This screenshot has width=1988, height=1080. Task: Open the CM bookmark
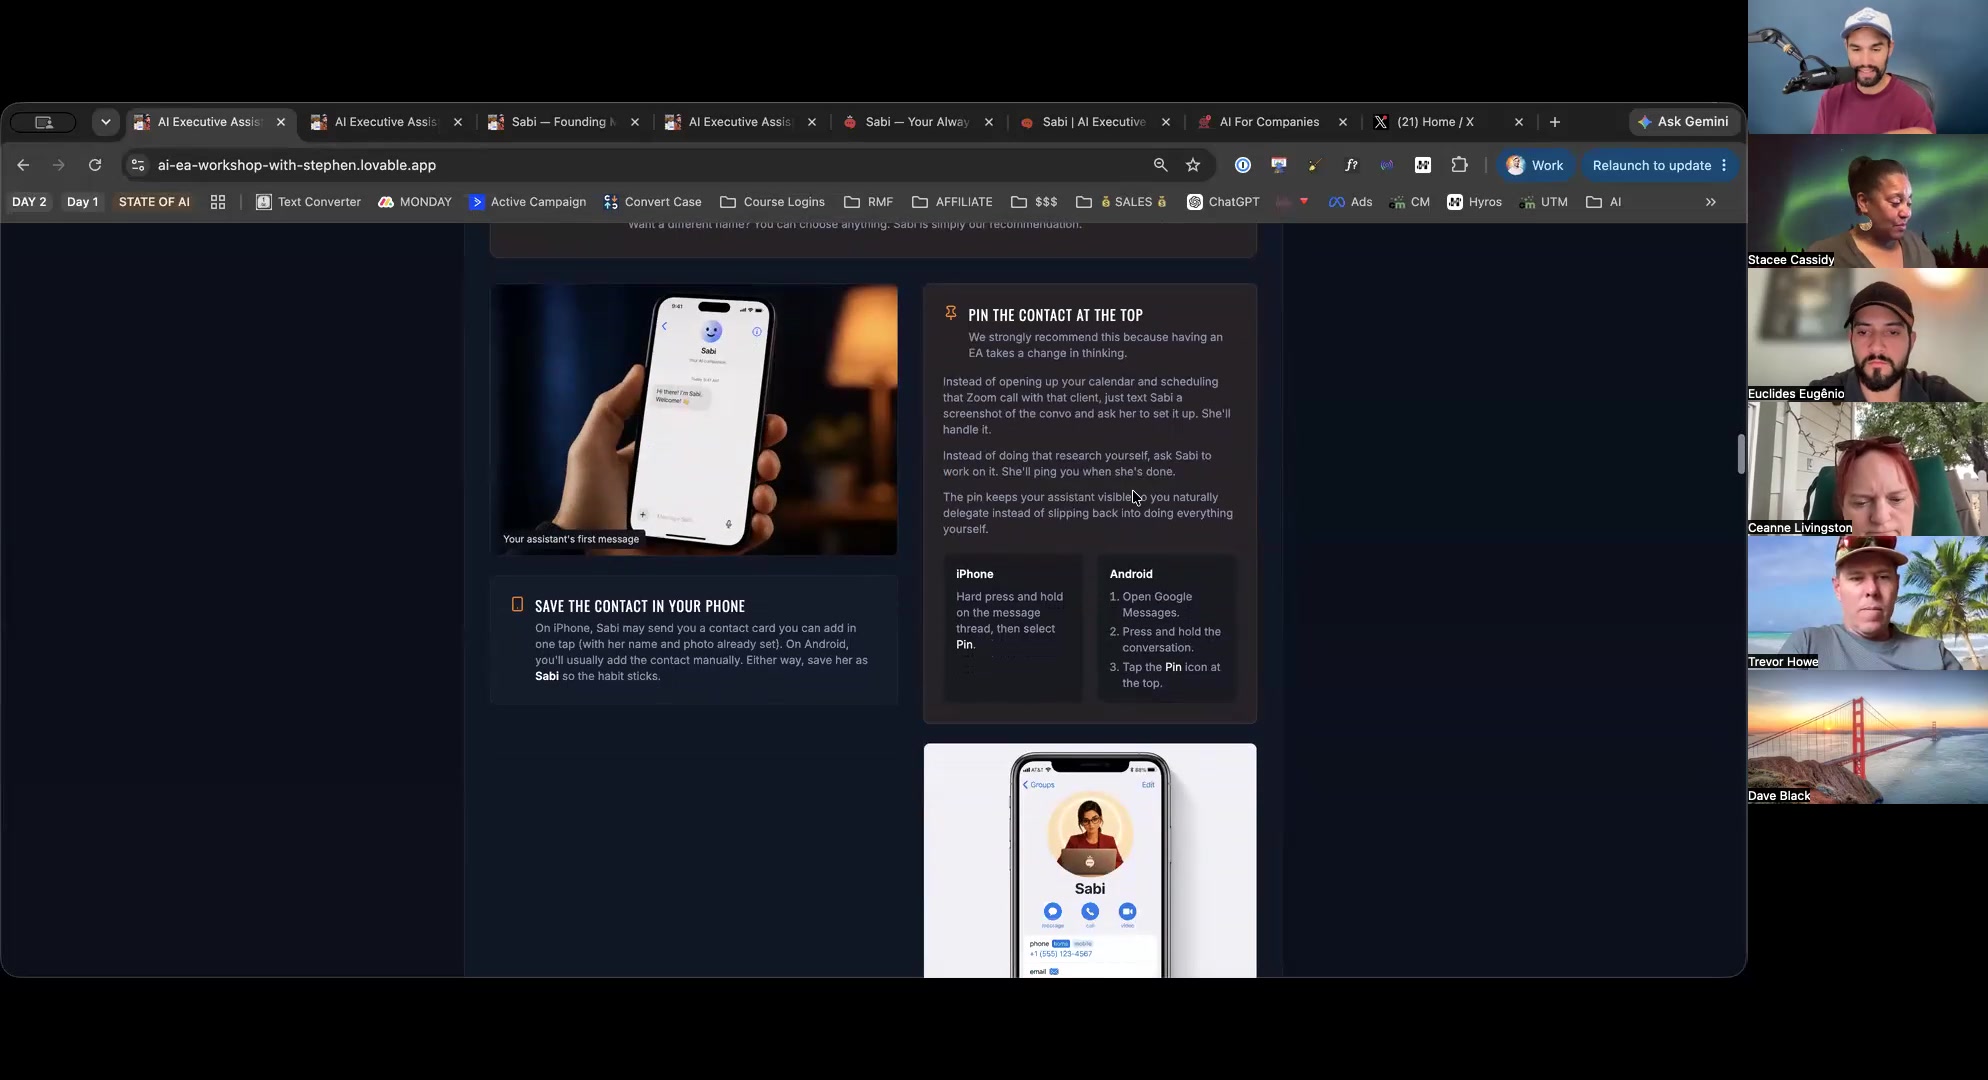click(1410, 202)
